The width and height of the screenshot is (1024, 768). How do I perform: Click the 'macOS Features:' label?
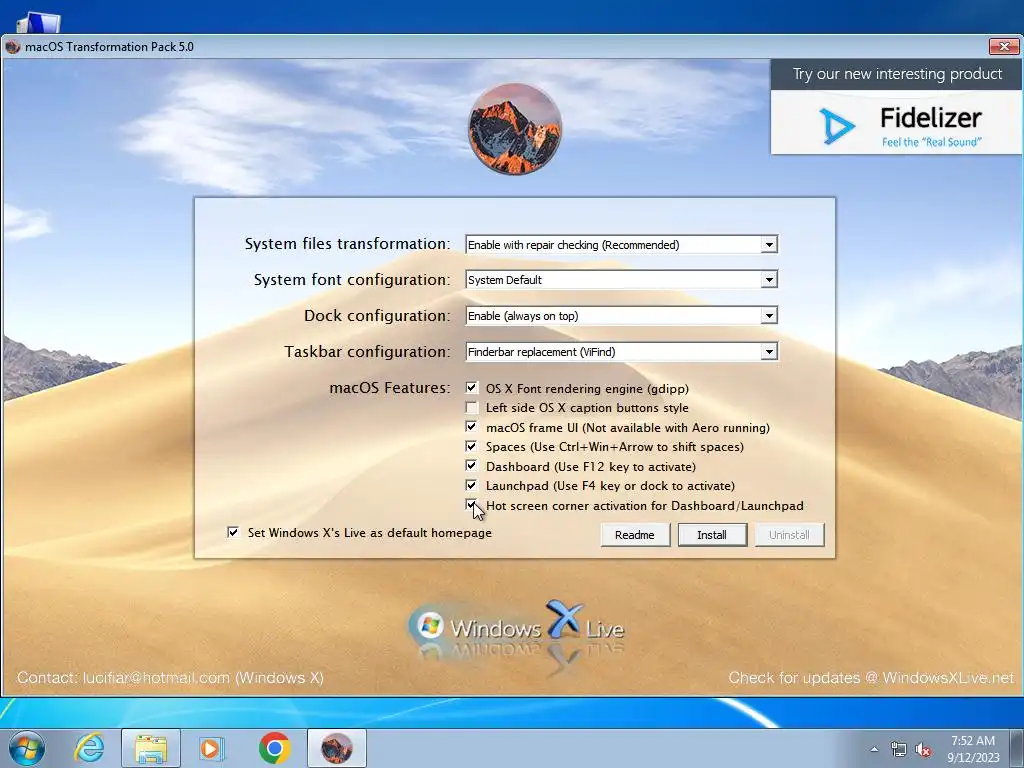point(390,388)
